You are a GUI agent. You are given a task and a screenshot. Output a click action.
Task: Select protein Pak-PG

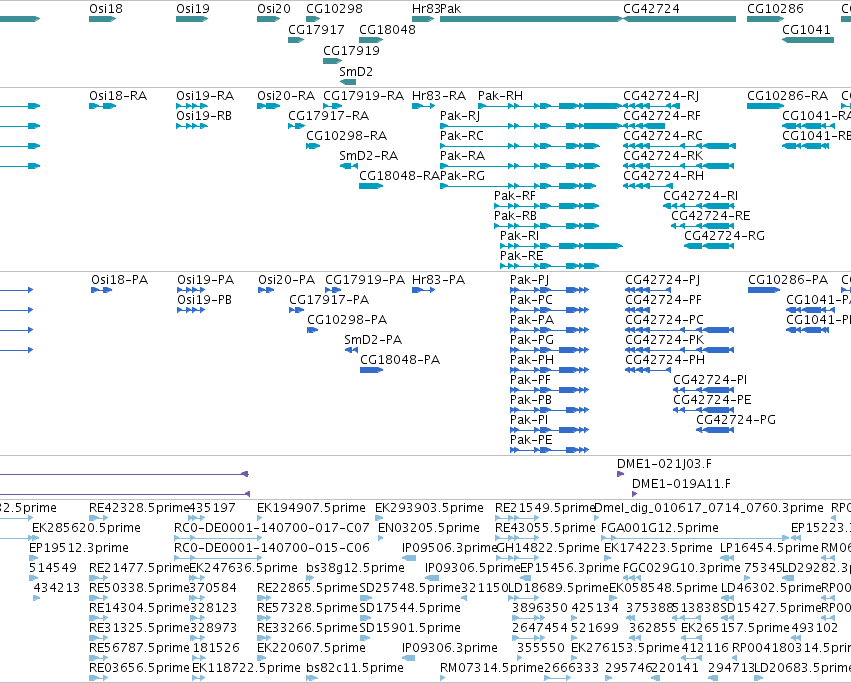pyautogui.click(x=532, y=340)
